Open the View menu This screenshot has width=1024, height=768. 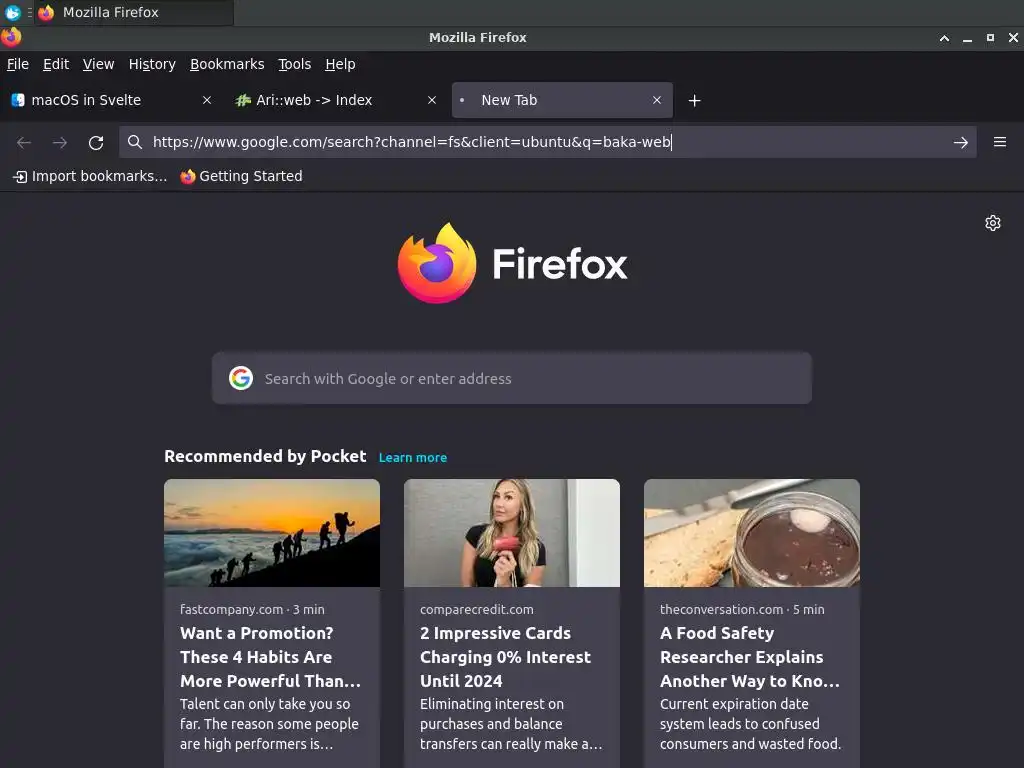(x=99, y=64)
